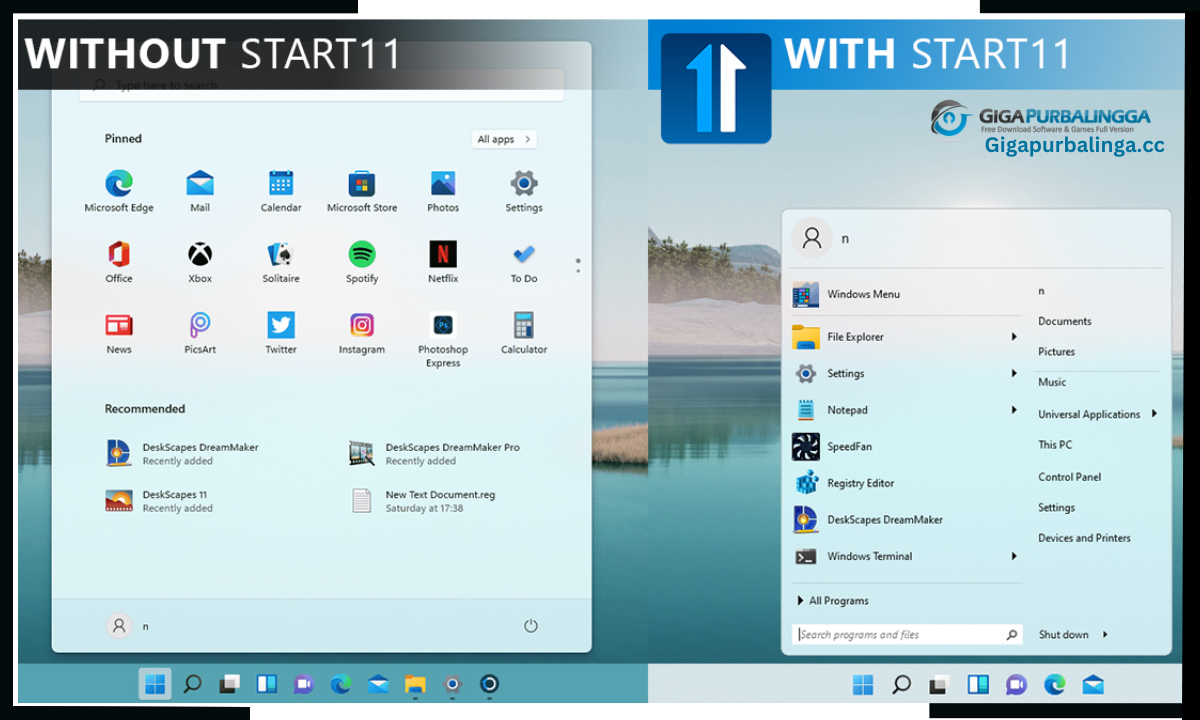Open Microsoft Edge from pinned apps

tap(119, 191)
